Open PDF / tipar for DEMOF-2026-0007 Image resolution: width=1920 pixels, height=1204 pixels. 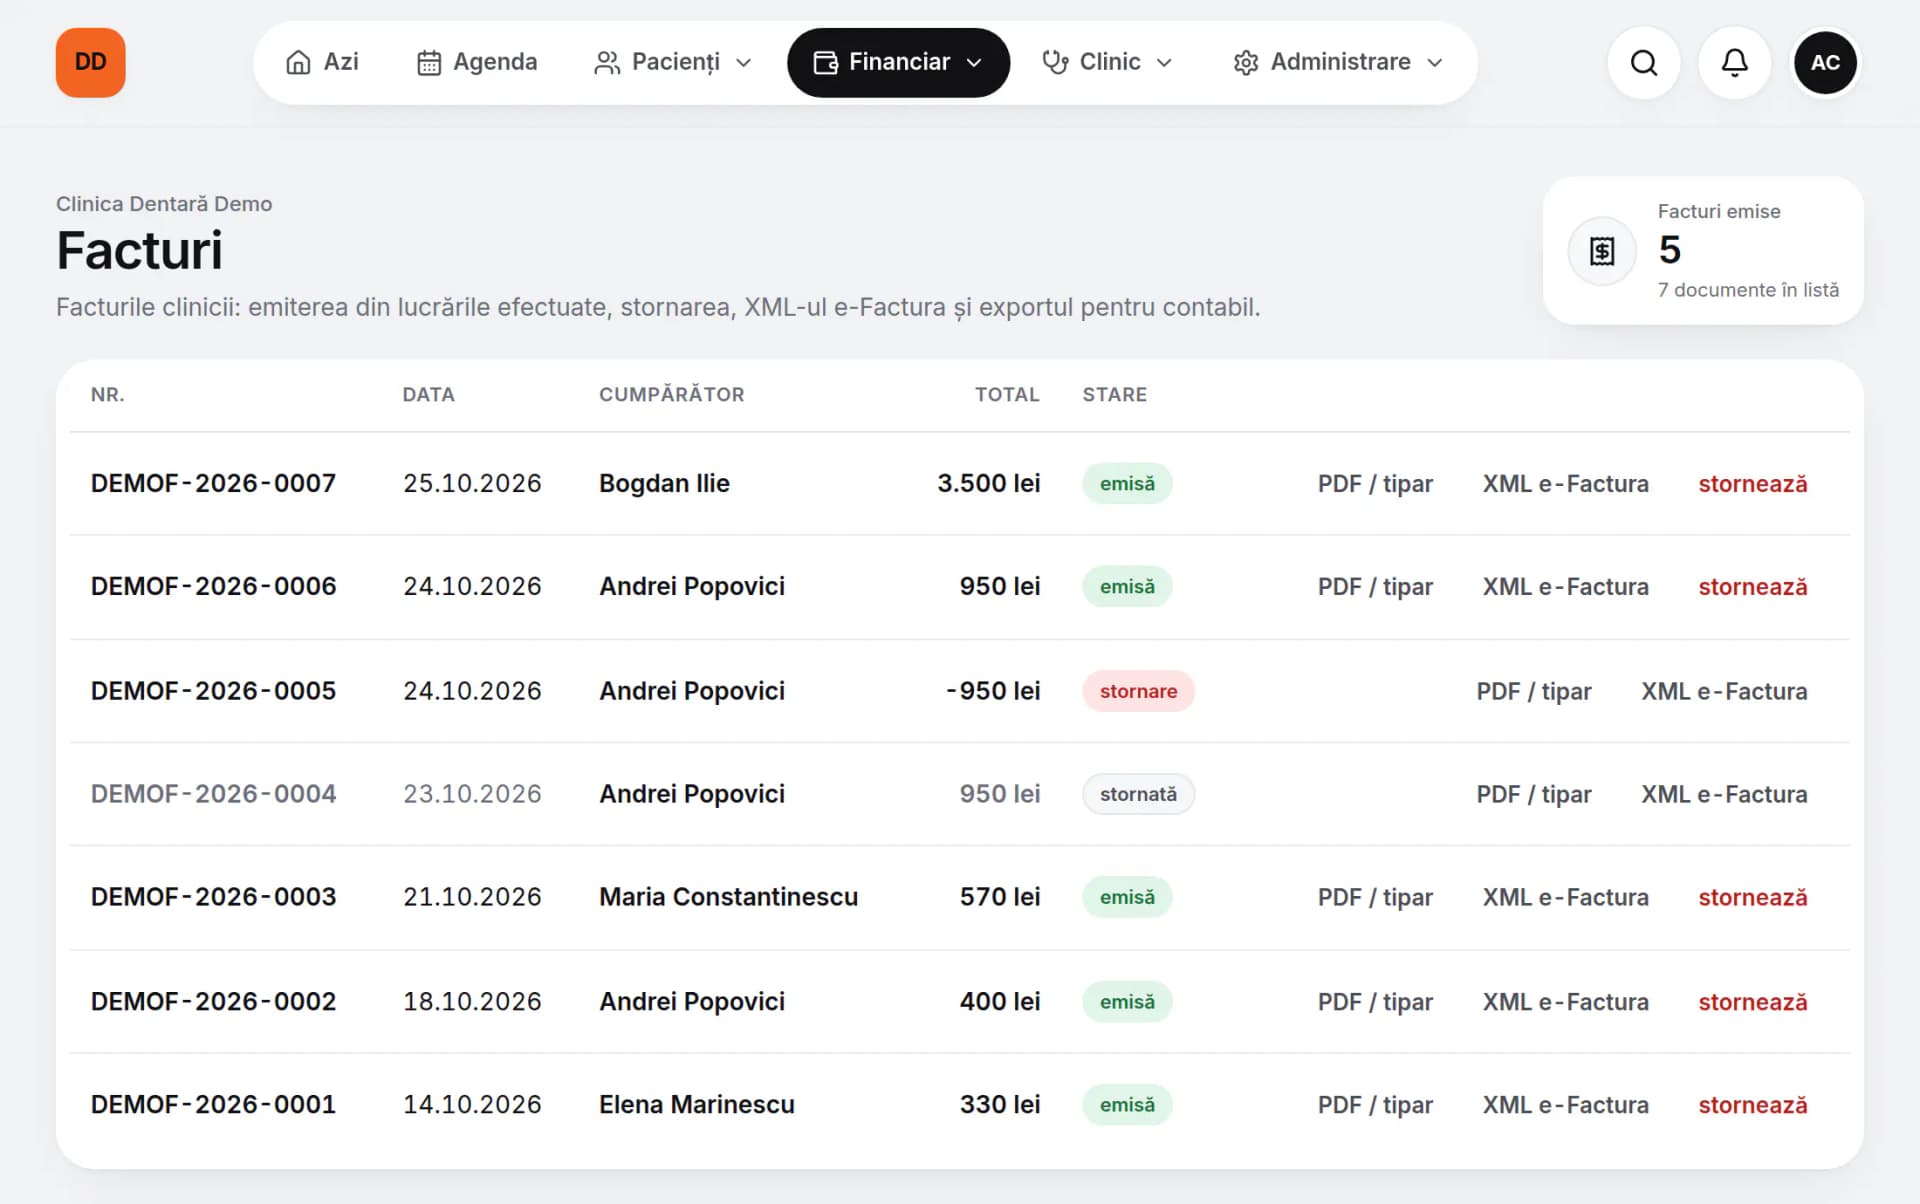(1375, 484)
